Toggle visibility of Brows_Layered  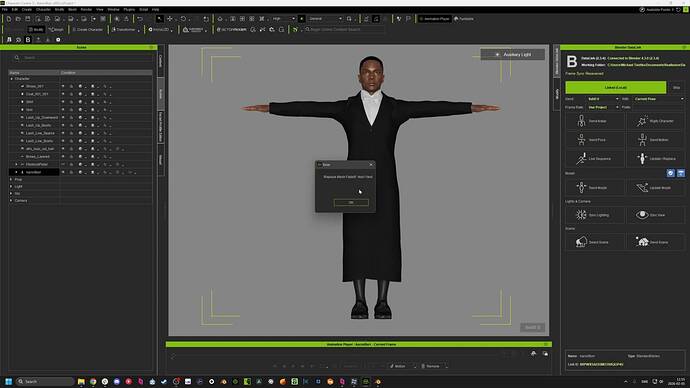[x=63, y=156]
